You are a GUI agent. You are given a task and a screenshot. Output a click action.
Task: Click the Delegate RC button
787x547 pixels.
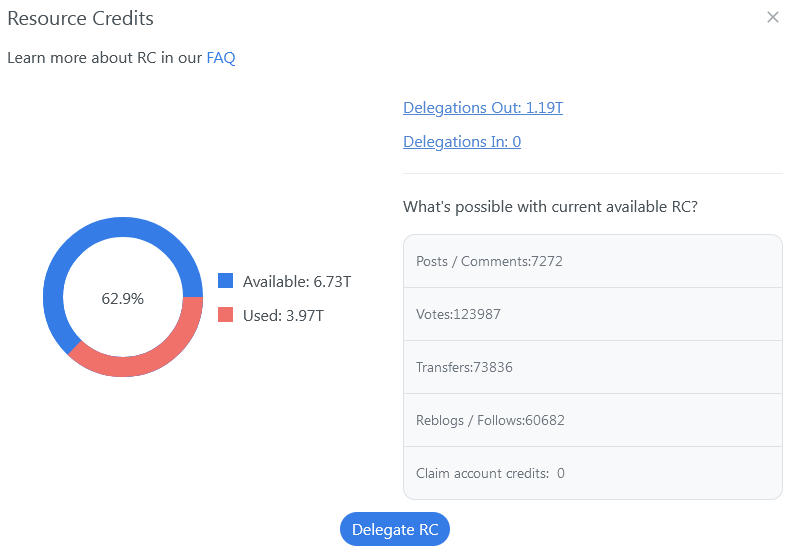pyautogui.click(x=395, y=529)
